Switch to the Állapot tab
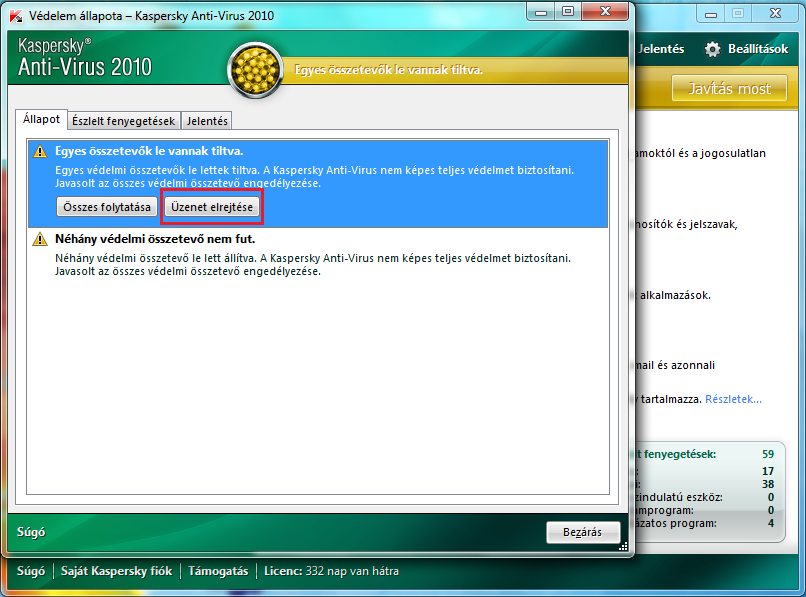 tap(41, 119)
